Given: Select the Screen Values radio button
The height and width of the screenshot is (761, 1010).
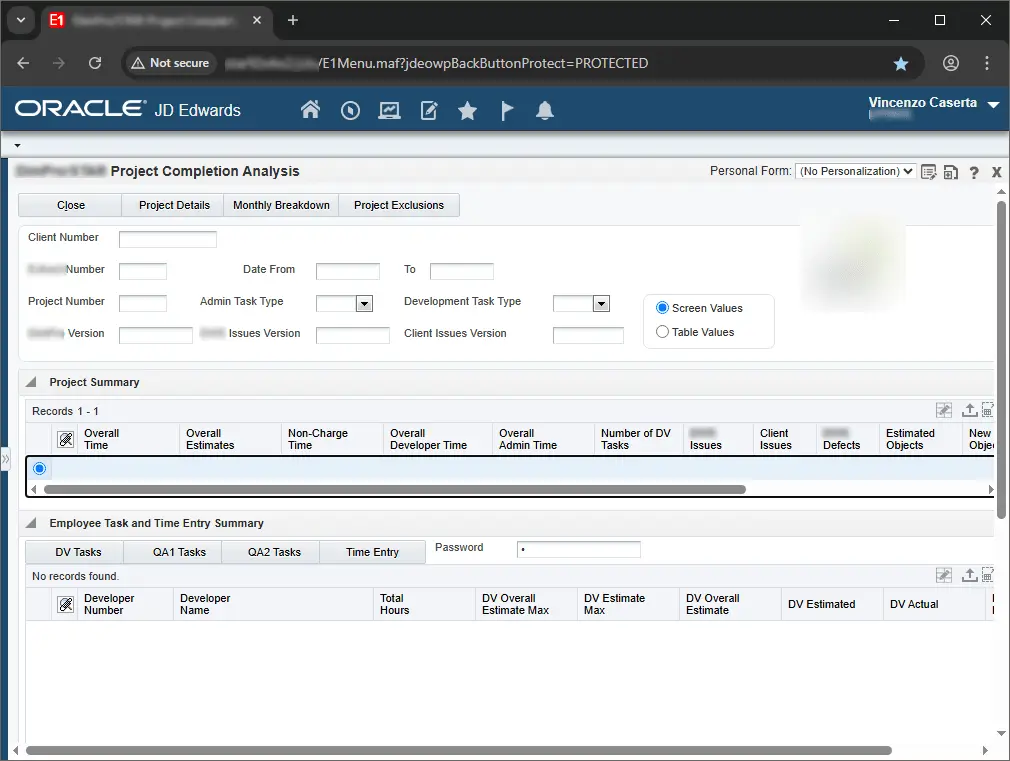Looking at the screenshot, I should (662, 308).
